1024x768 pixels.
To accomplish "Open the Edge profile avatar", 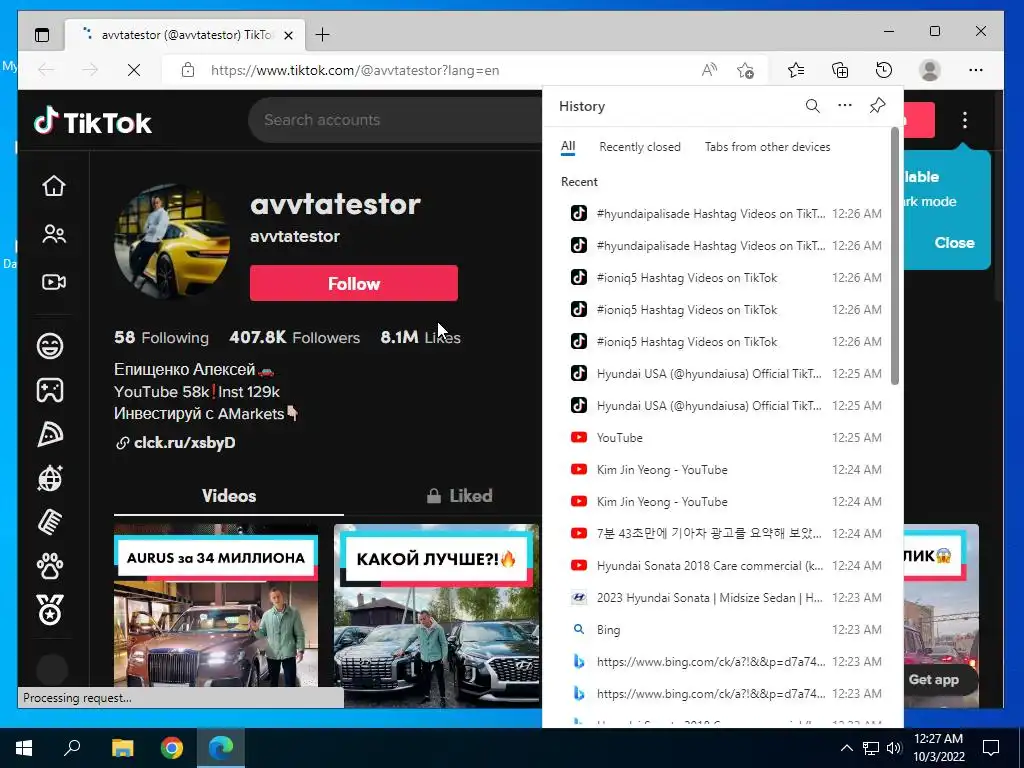I will [929, 70].
